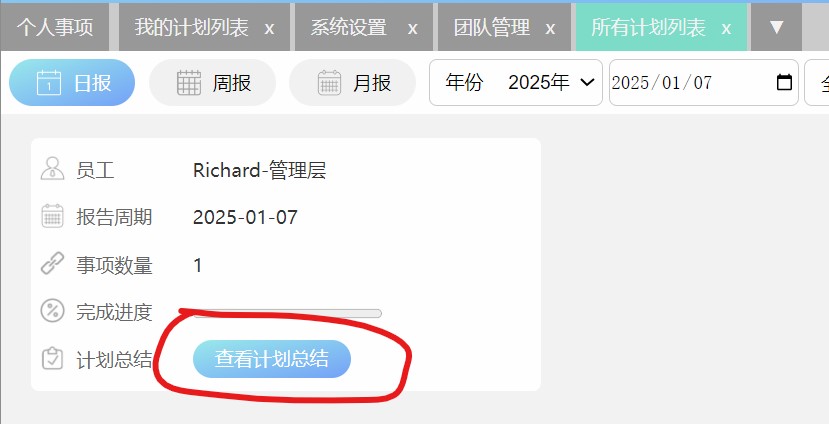Click the 查看计划总结 button

click(272, 358)
